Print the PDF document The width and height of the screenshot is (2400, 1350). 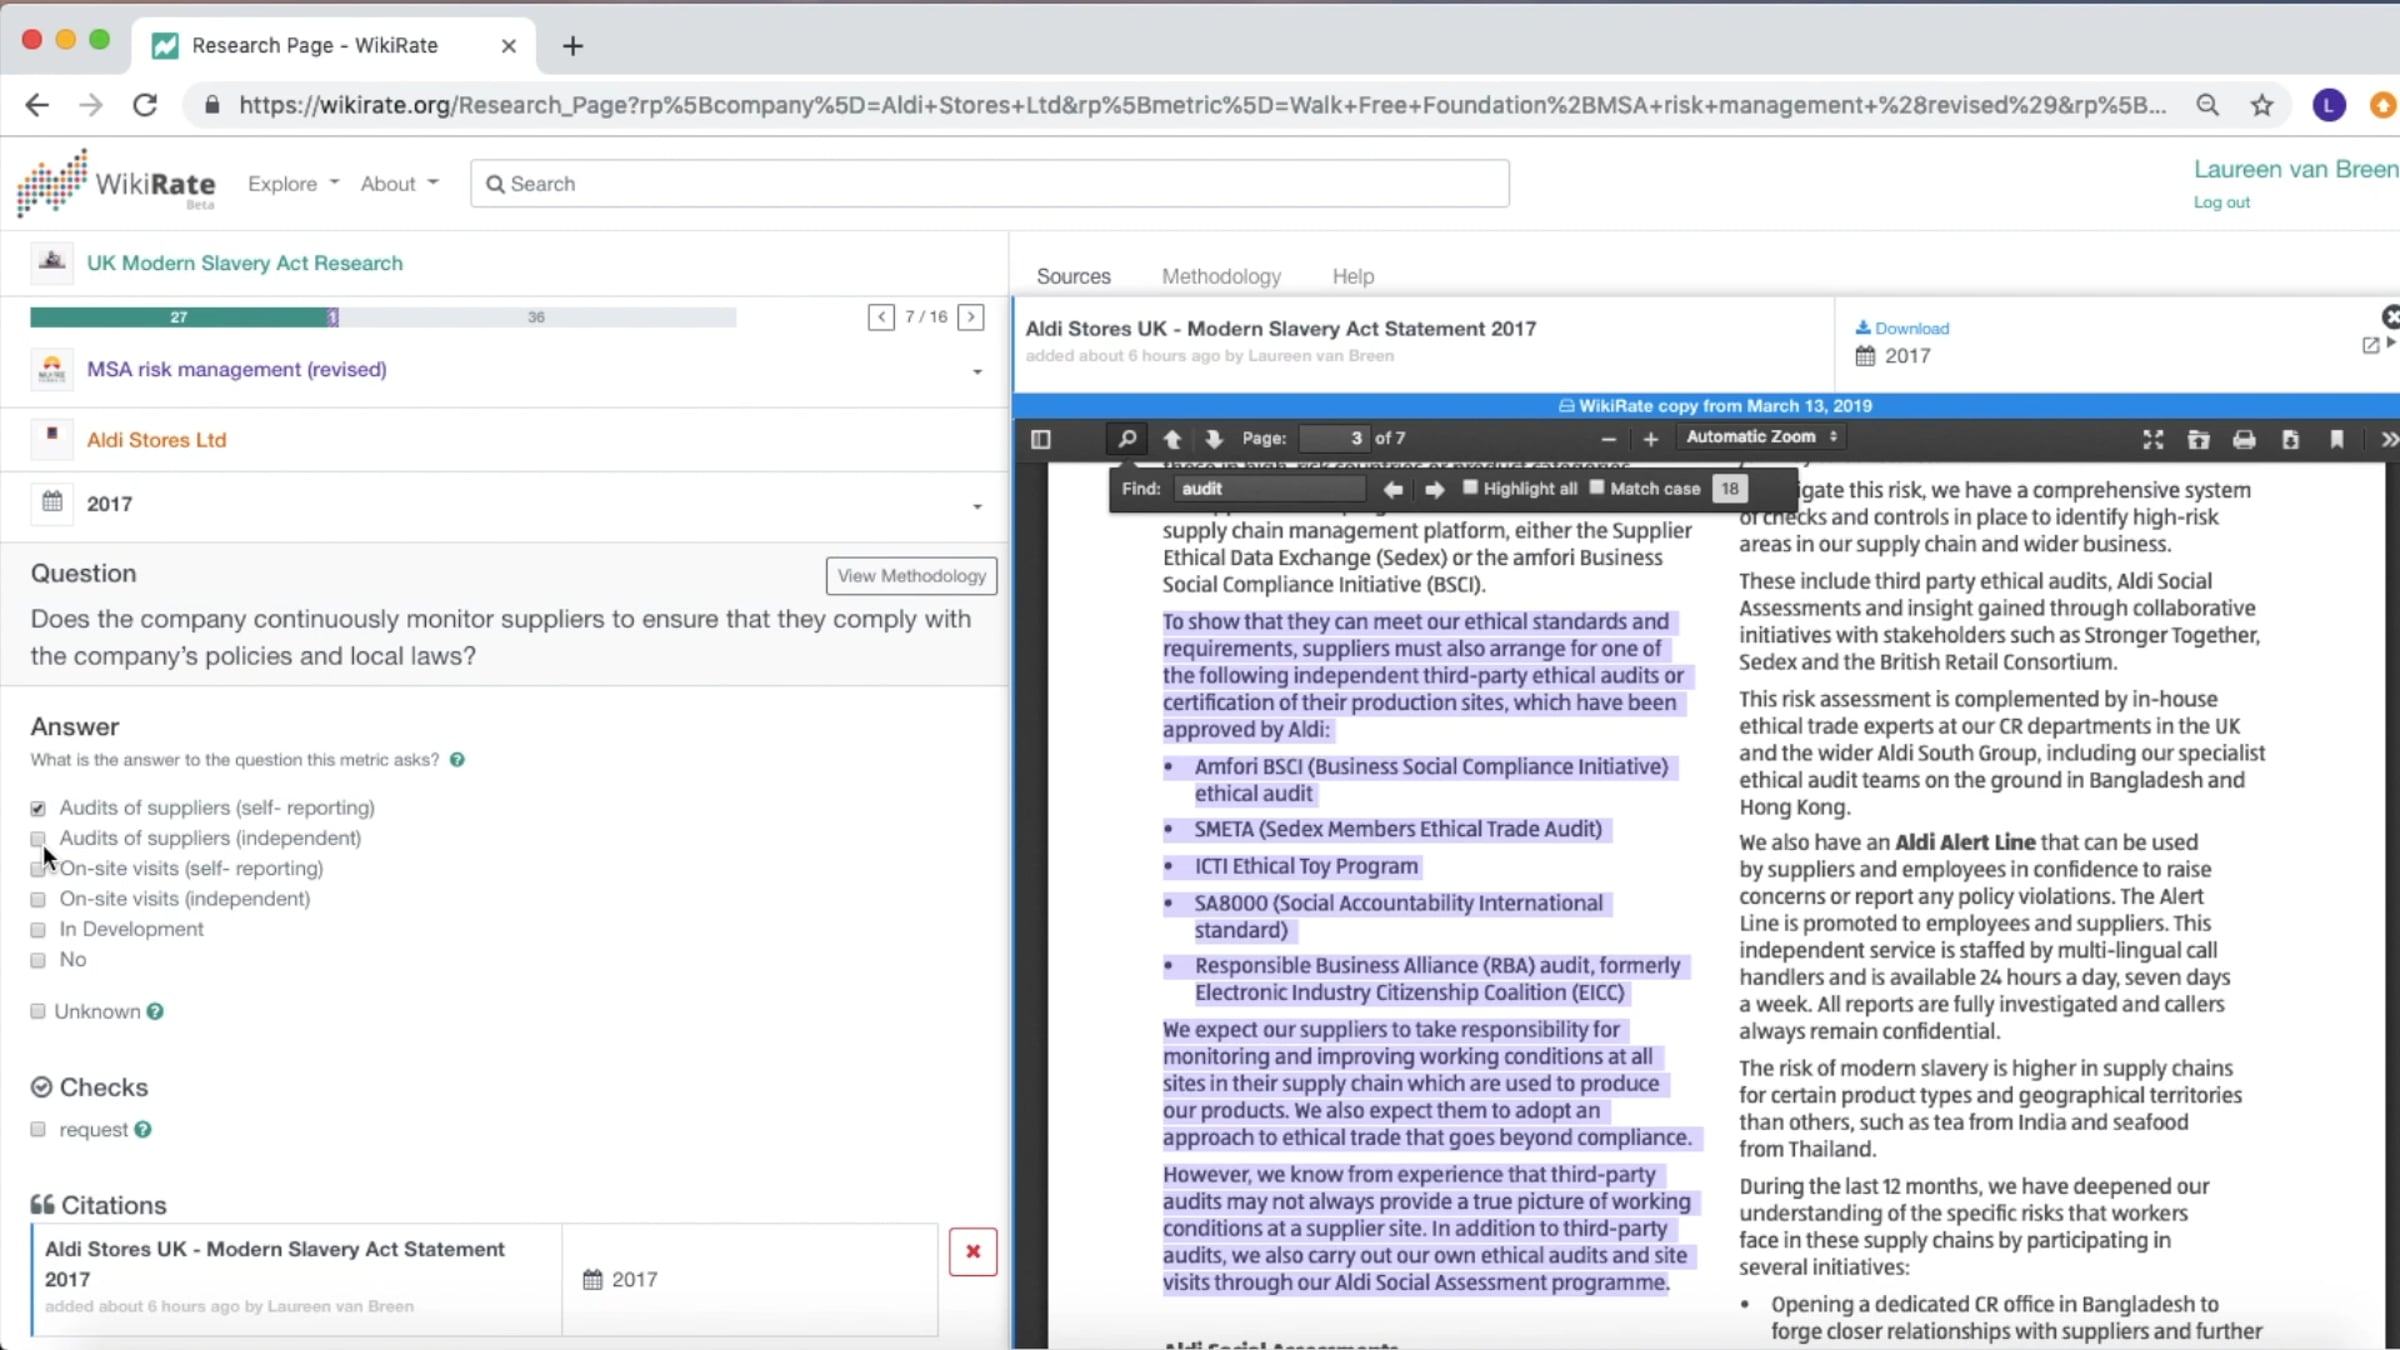[2244, 439]
